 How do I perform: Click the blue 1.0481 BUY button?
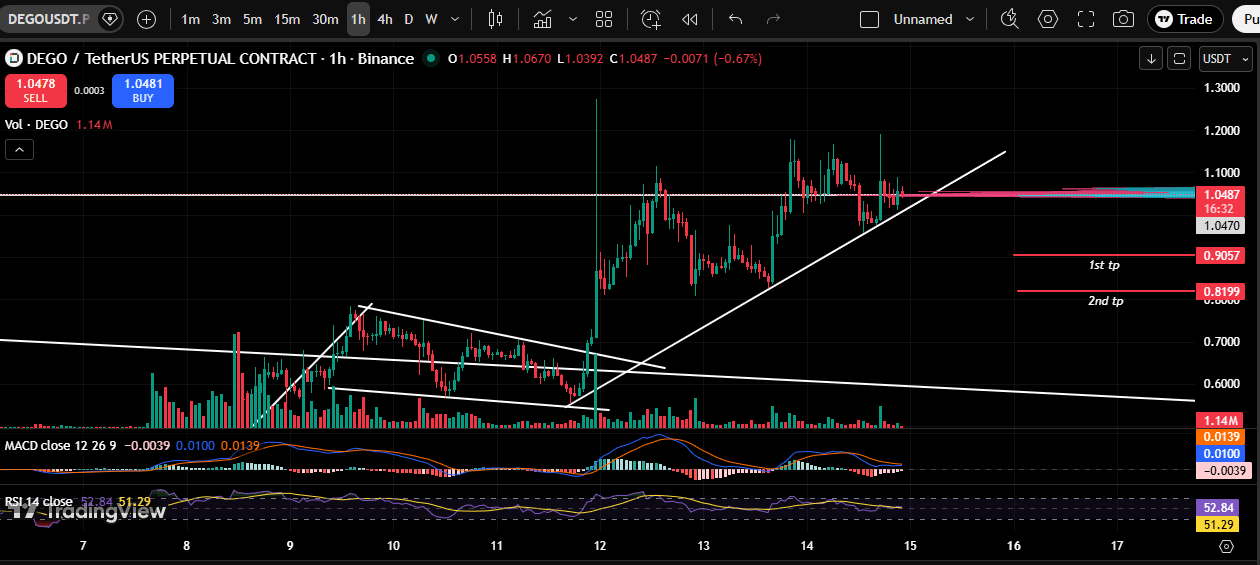pyautogui.click(x=143, y=91)
